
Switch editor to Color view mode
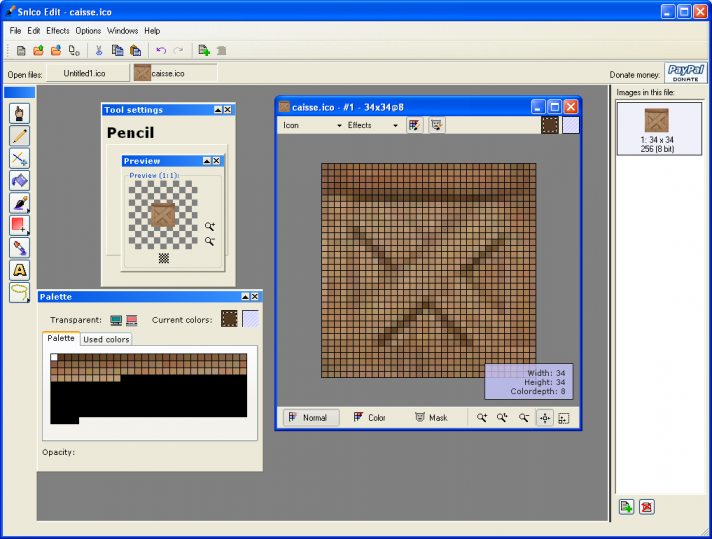tap(370, 418)
